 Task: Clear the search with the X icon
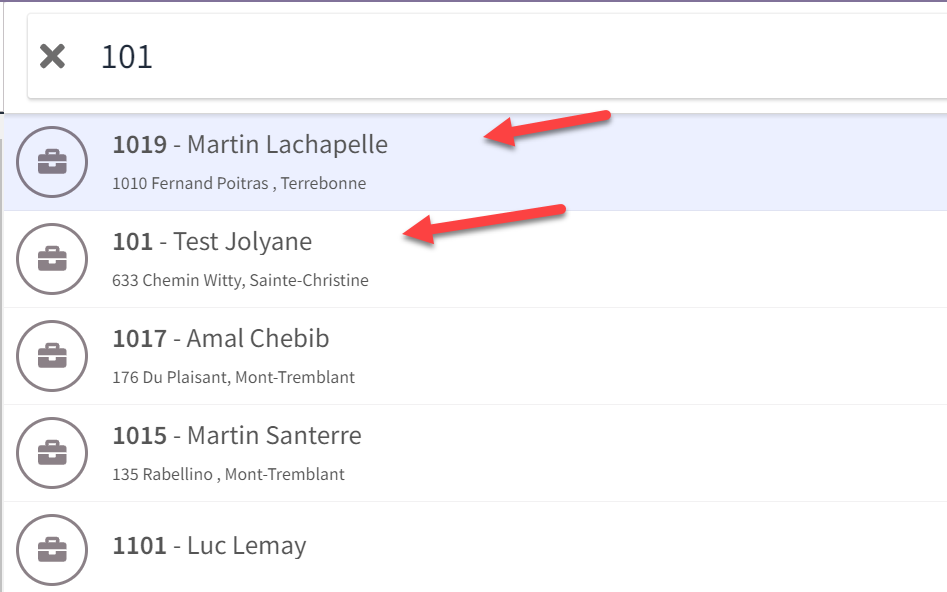pyautogui.click(x=53, y=56)
